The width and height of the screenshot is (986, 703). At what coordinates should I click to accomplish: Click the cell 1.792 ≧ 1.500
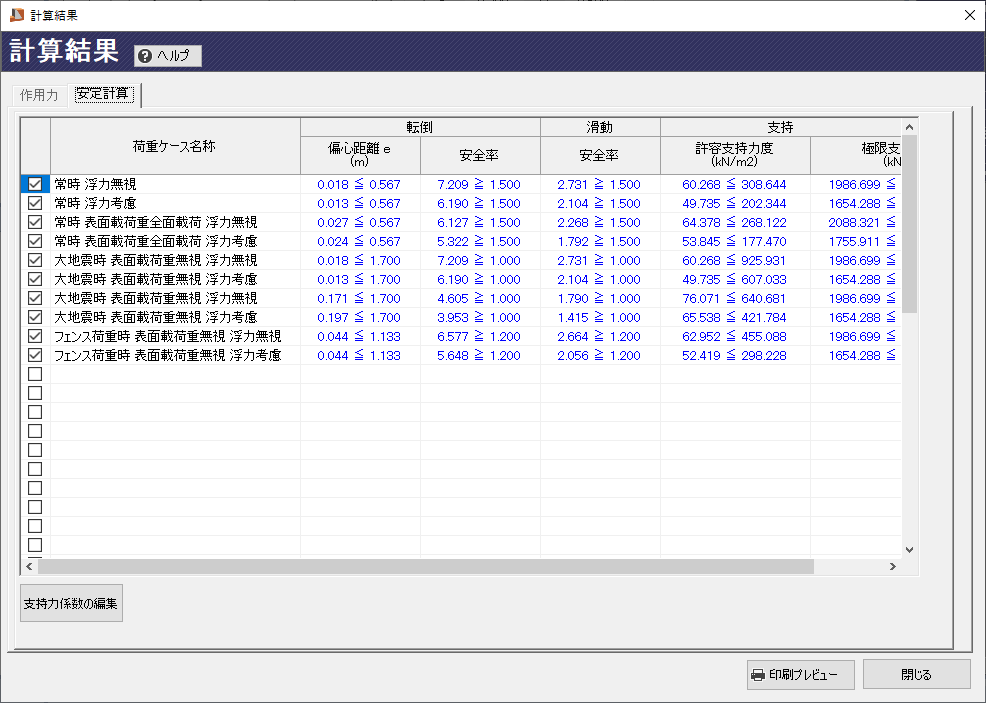599,241
